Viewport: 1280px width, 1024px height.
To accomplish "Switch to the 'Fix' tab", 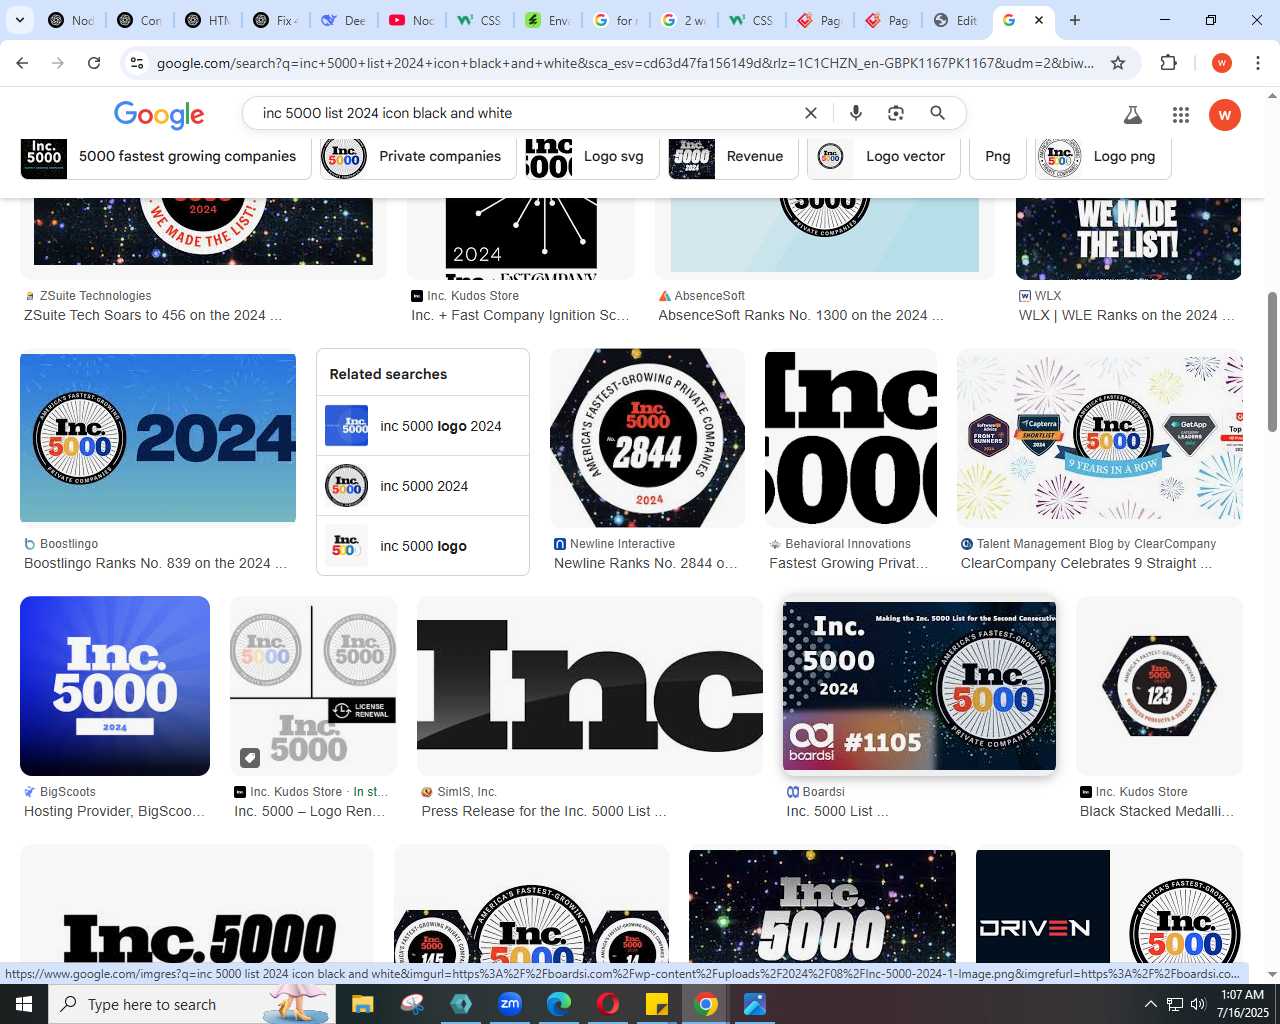I will coord(275,20).
